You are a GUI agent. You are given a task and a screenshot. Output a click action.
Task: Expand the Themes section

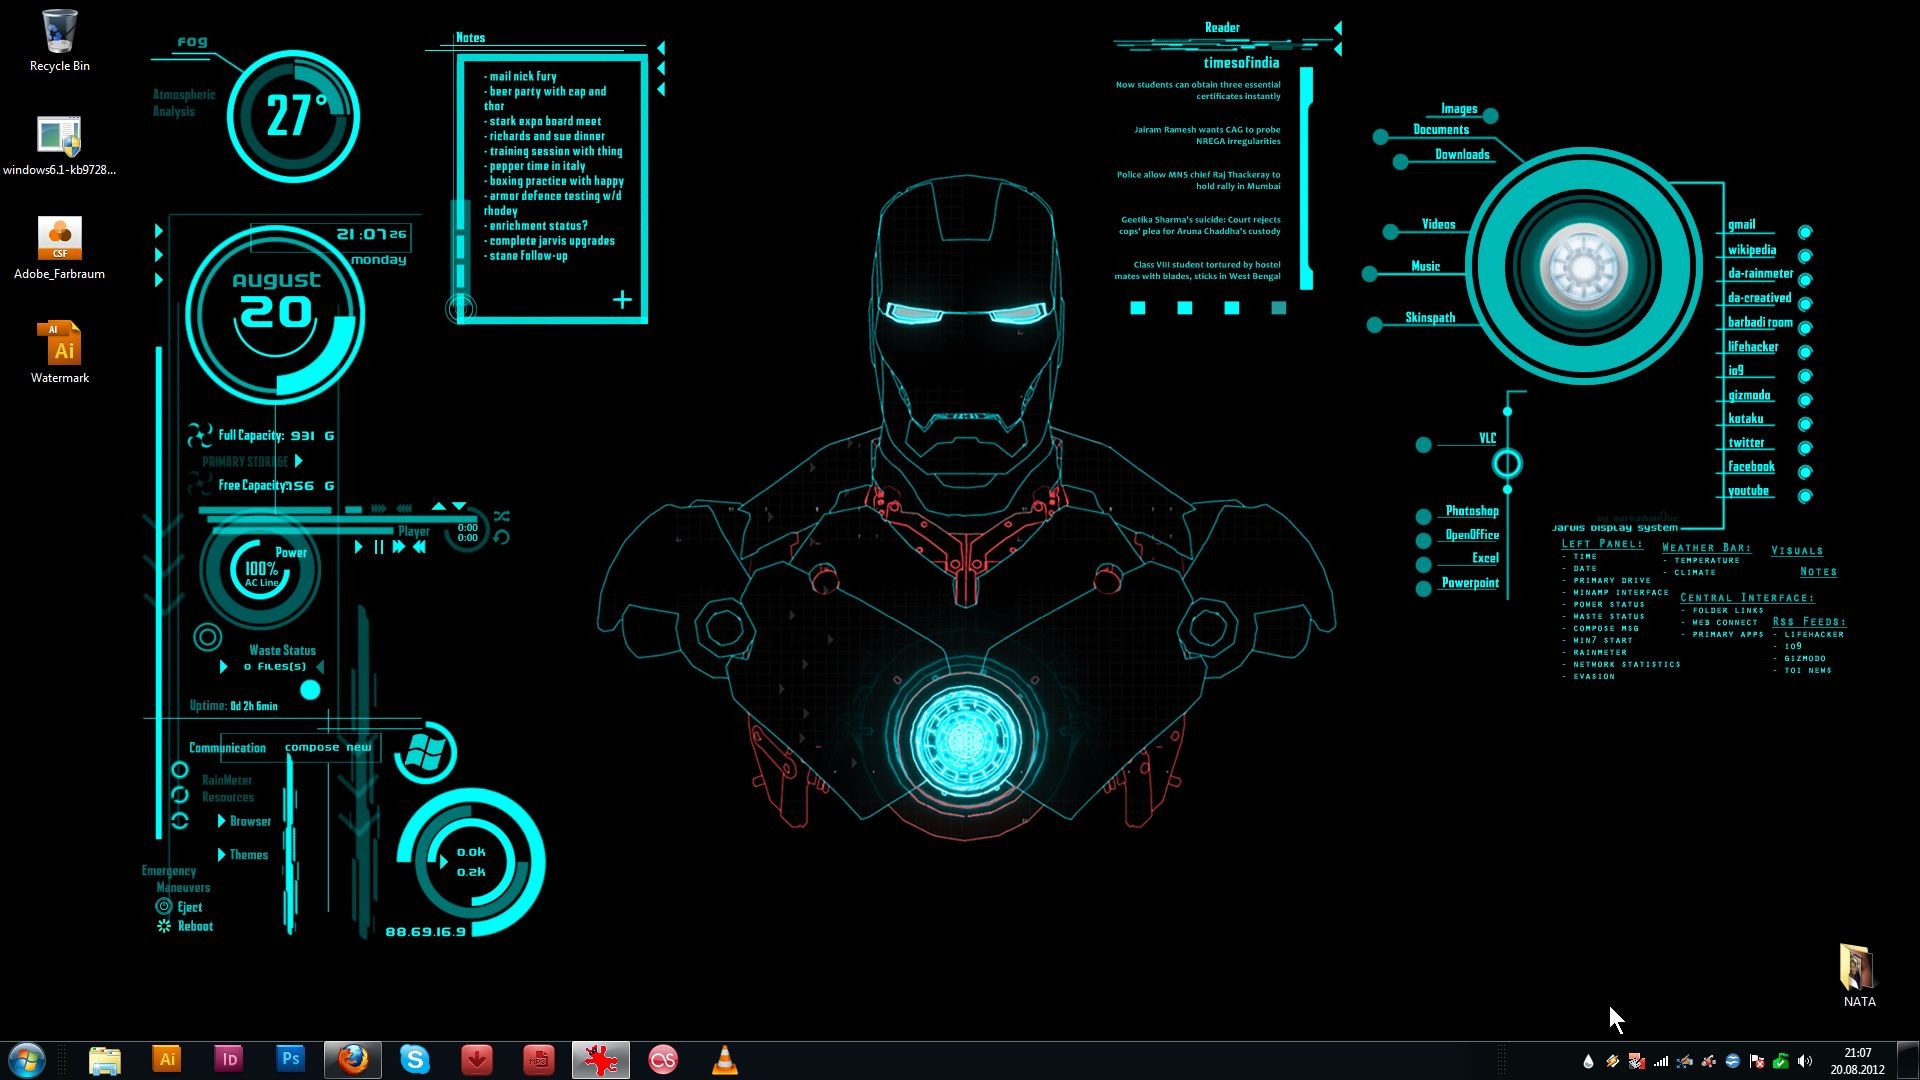pos(247,854)
